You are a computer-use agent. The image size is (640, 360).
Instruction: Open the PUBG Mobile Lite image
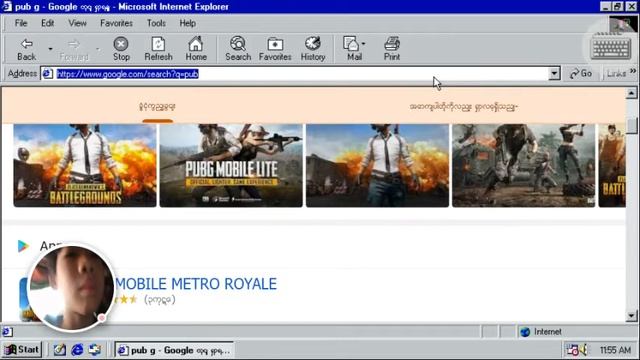coord(231,165)
